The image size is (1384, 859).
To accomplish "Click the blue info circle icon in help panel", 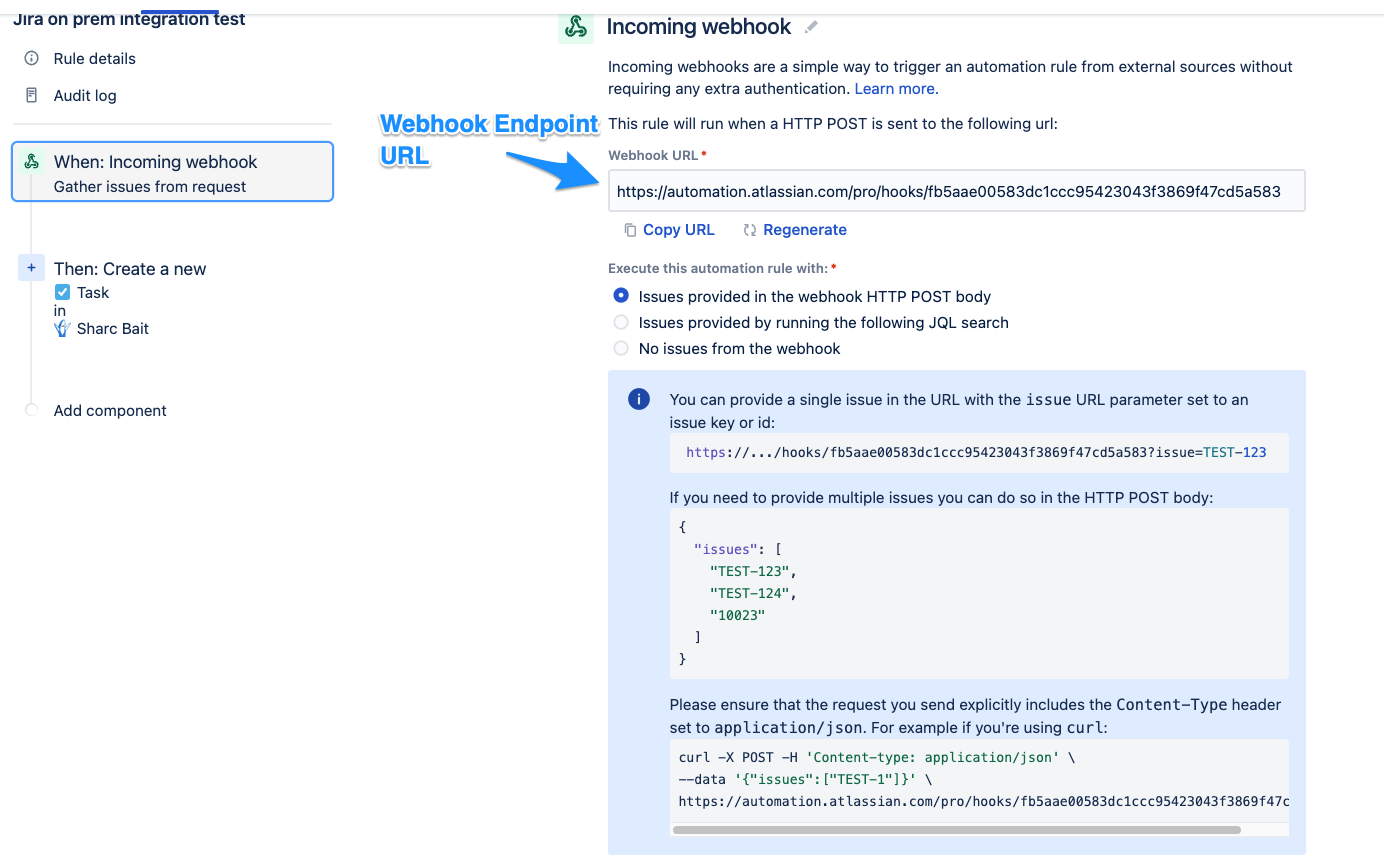I will pyautogui.click(x=638, y=399).
